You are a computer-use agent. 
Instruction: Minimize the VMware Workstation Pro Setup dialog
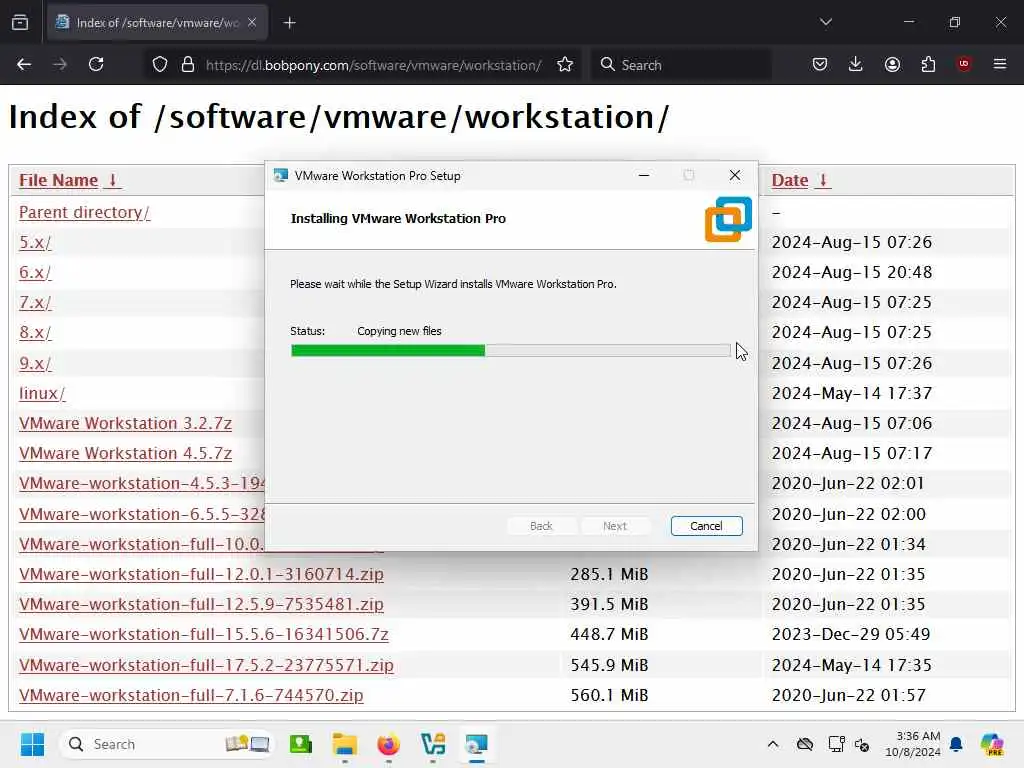644,175
